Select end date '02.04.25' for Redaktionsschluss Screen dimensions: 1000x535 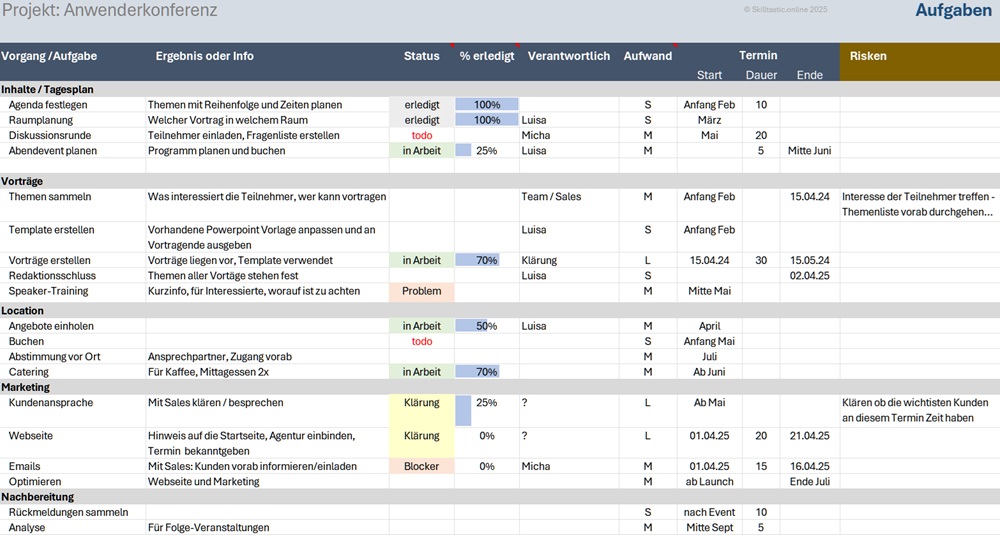tap(809, 275)
